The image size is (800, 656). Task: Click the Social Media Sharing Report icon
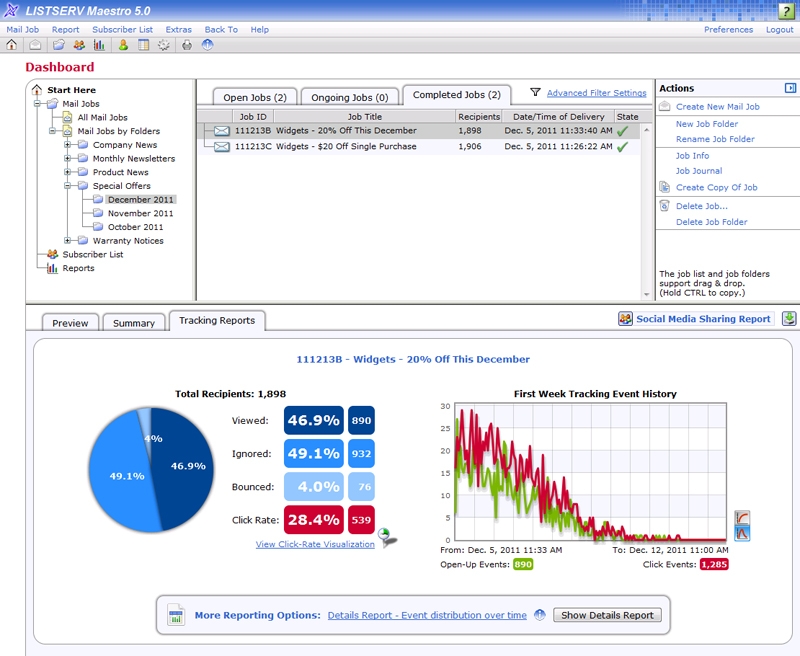(626, 319)
